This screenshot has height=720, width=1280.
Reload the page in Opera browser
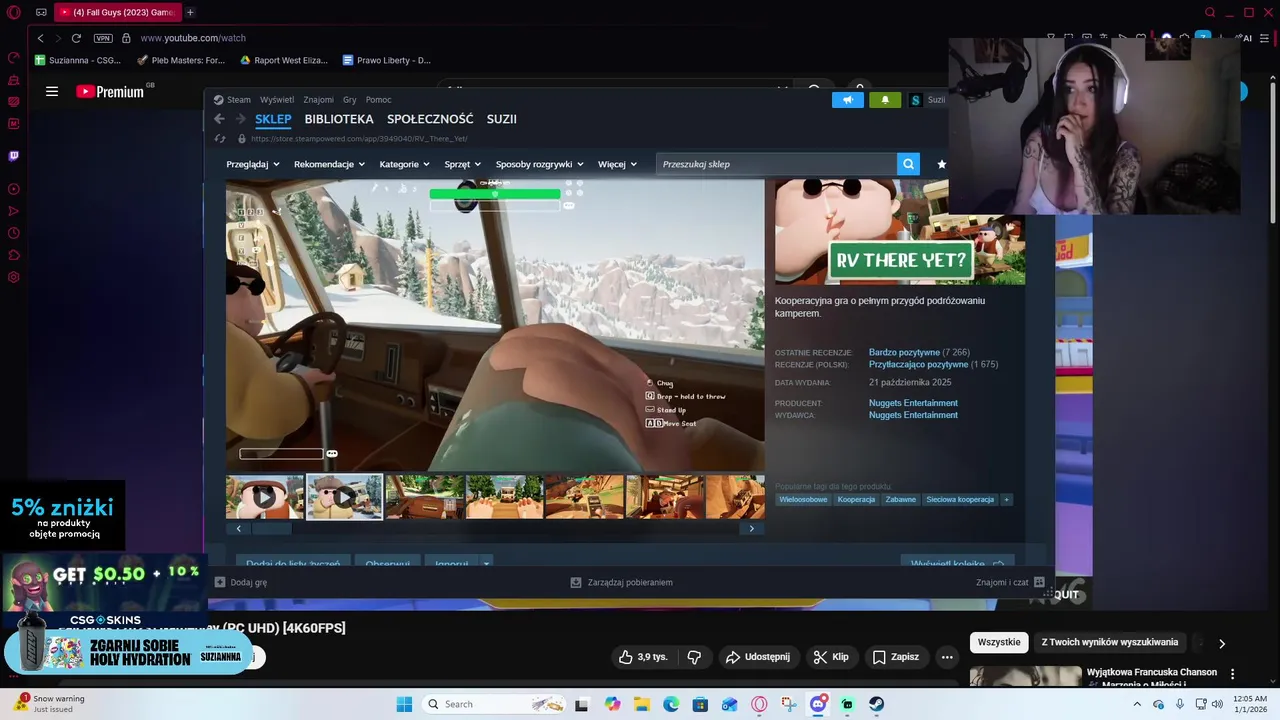(76, 38)
